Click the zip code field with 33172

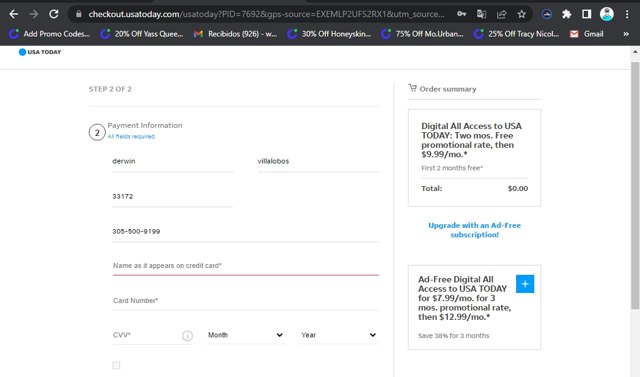(x=173, y=197)
